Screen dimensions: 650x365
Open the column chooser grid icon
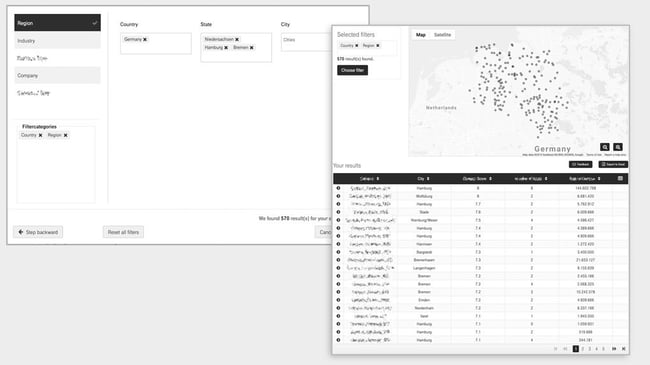(620, 178)
